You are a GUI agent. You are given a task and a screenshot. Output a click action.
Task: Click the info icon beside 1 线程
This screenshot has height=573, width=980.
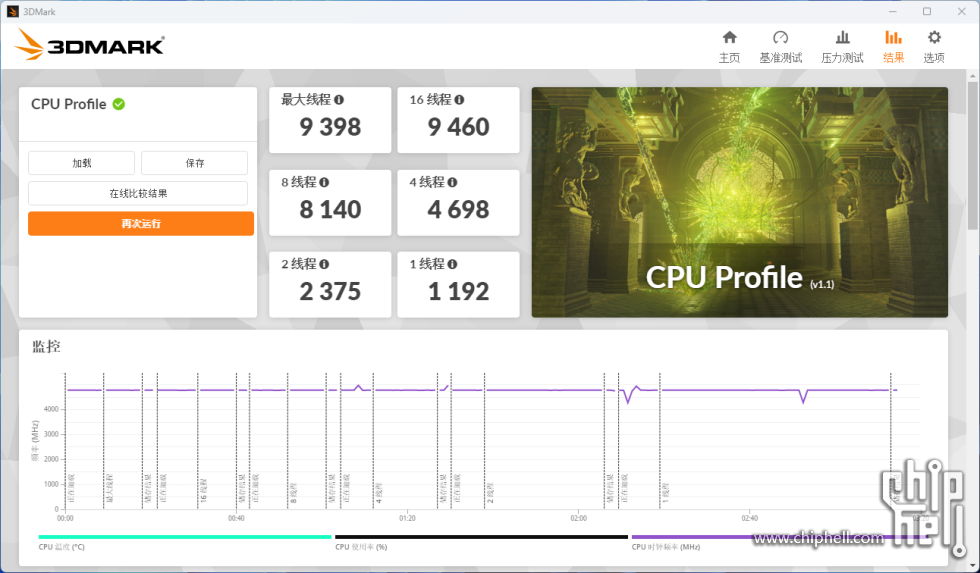coord(453,265)
